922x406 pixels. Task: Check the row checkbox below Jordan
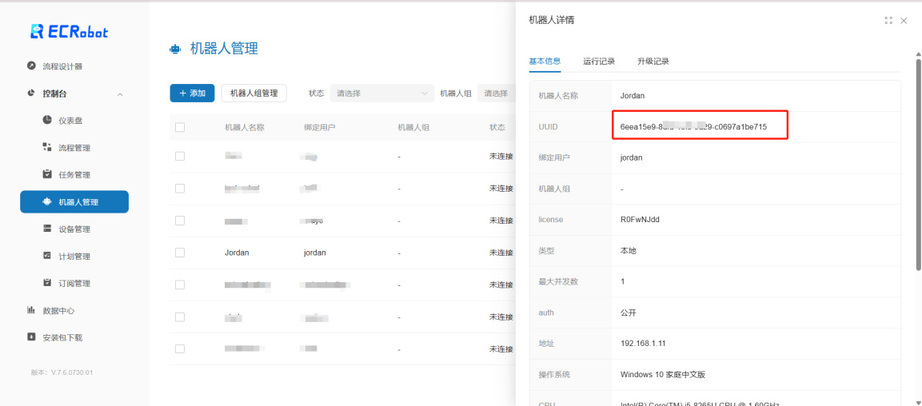pyautogui.click(x=180, y=285)
